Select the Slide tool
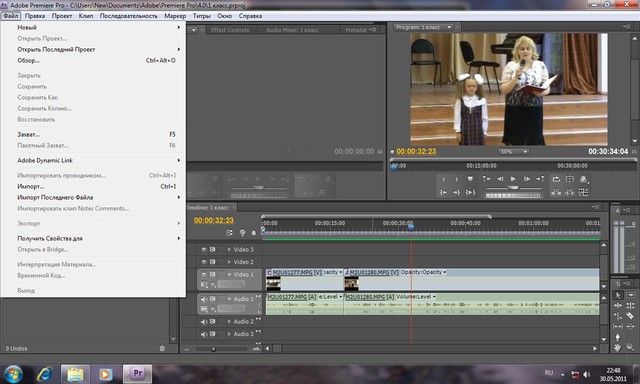 (x=630, y=326)
